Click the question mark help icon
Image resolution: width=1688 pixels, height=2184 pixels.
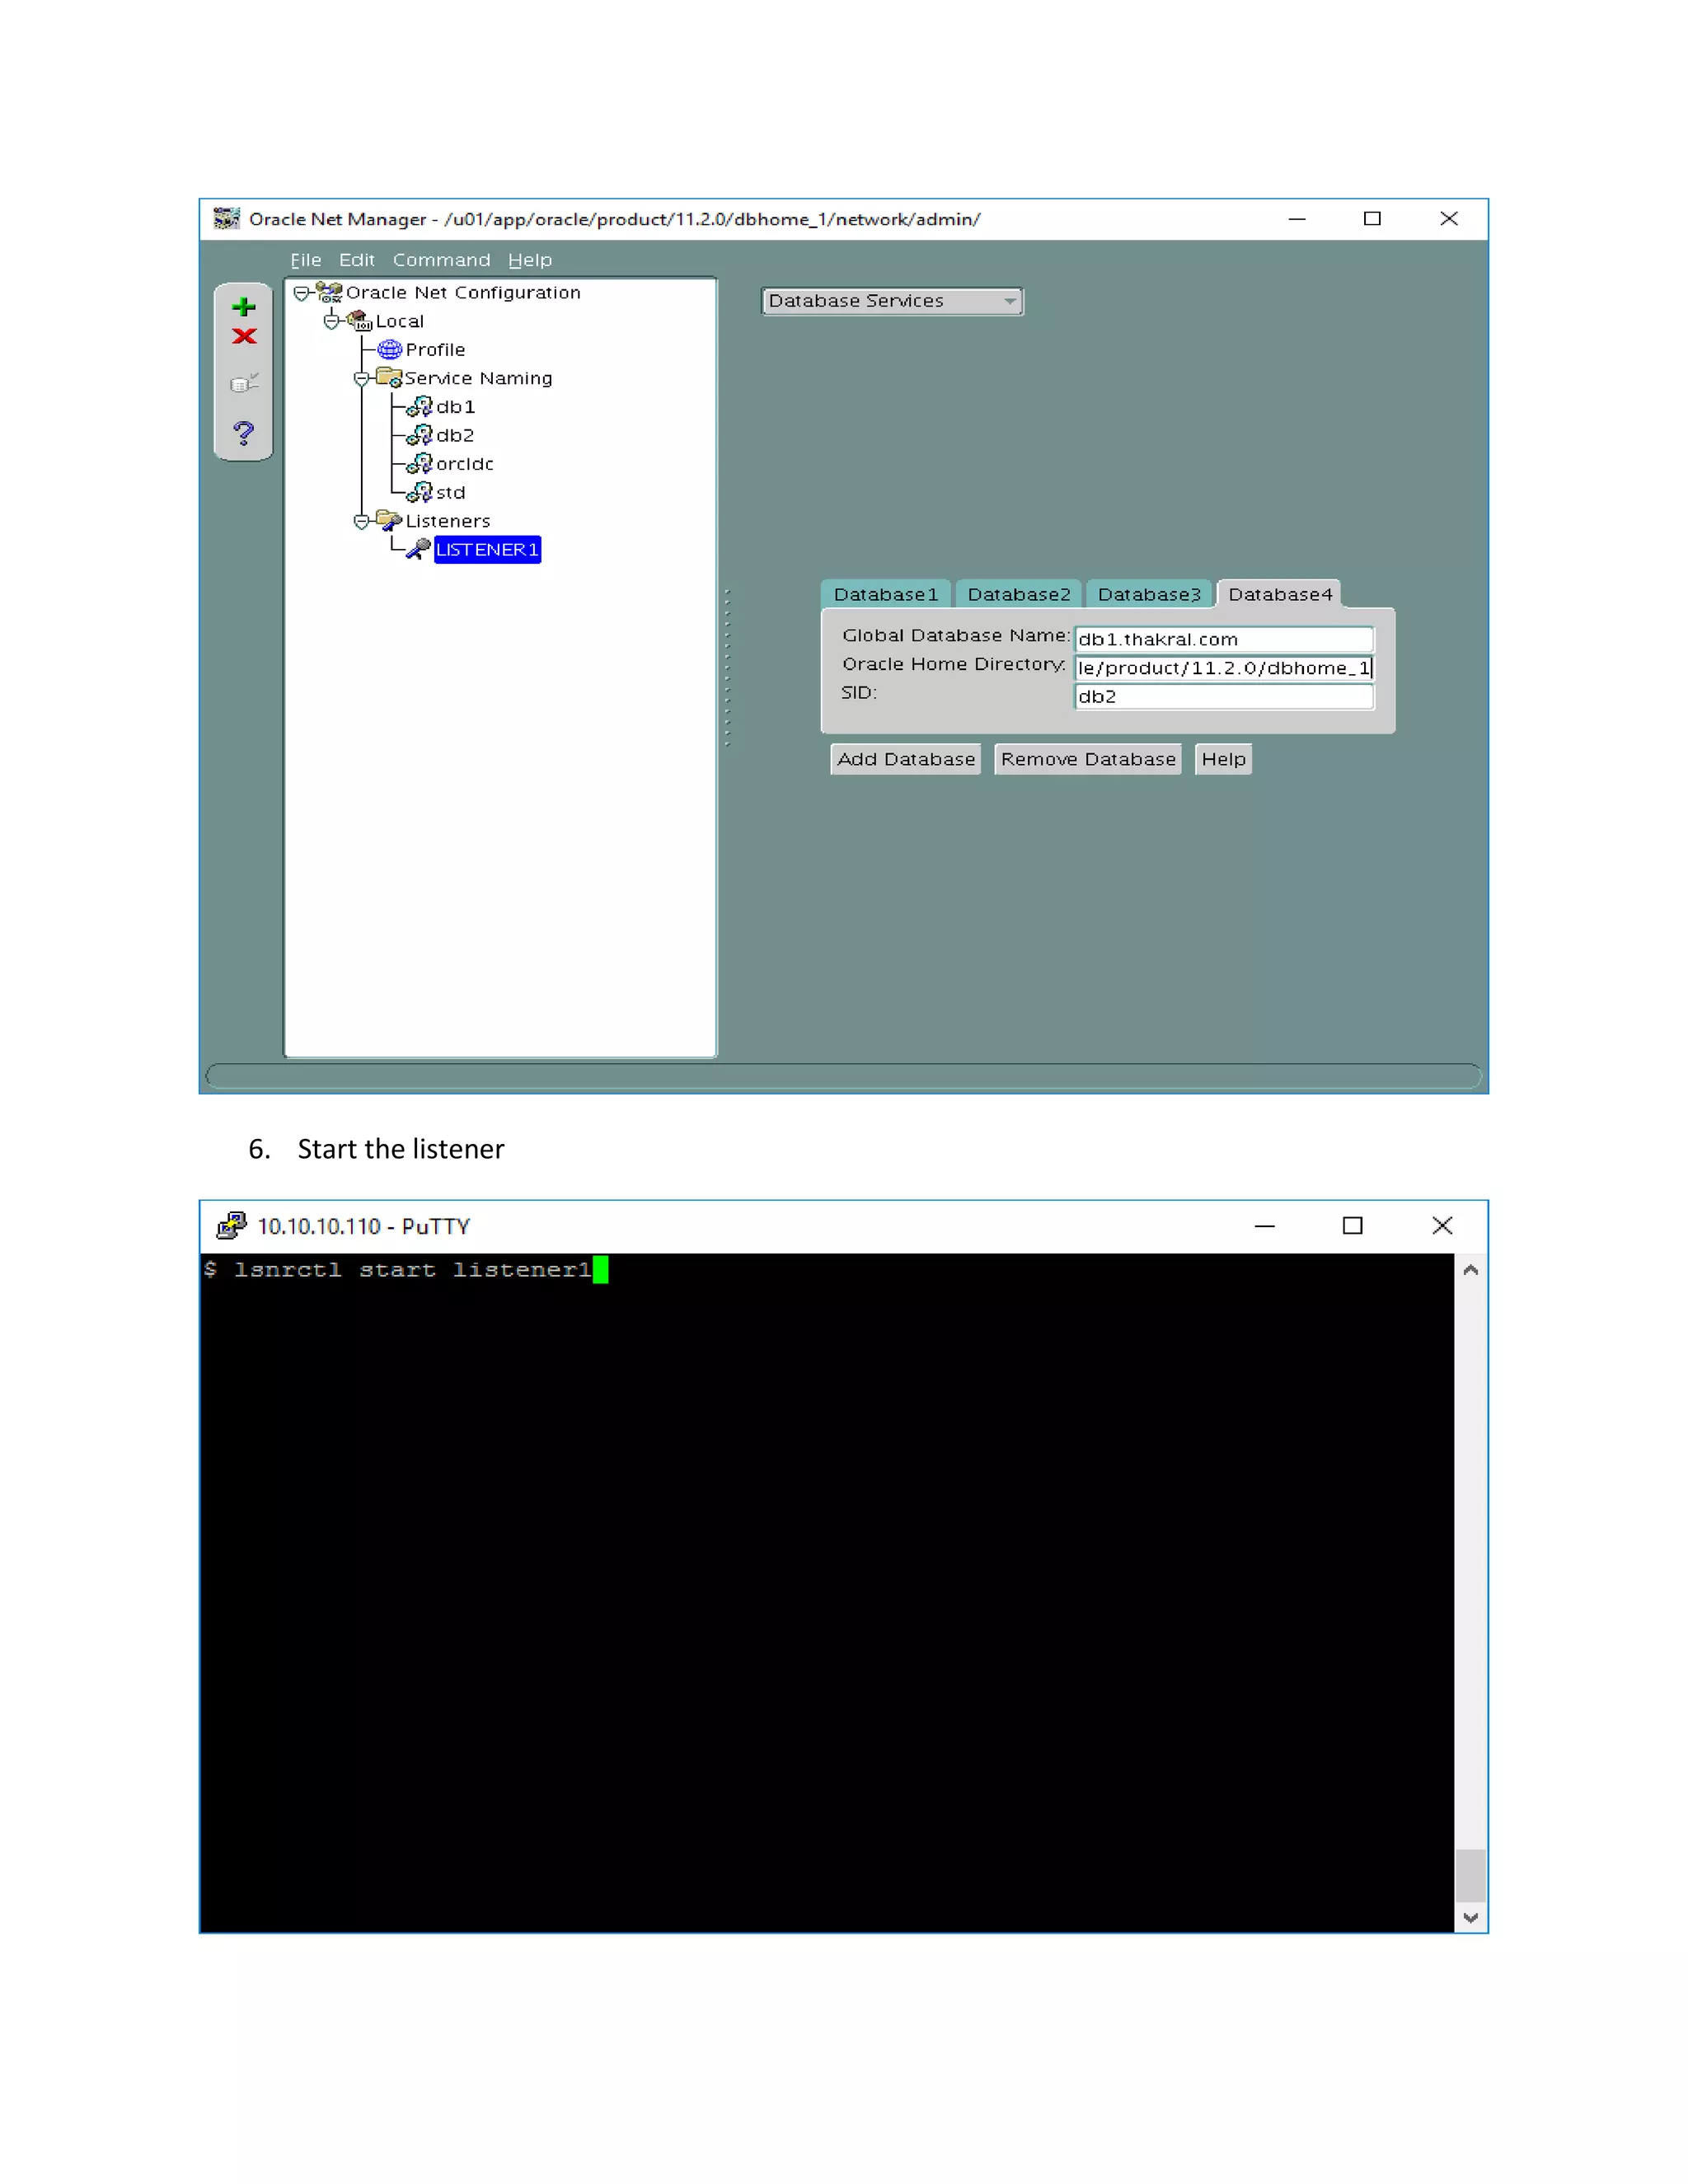click(x=243, y=433)
